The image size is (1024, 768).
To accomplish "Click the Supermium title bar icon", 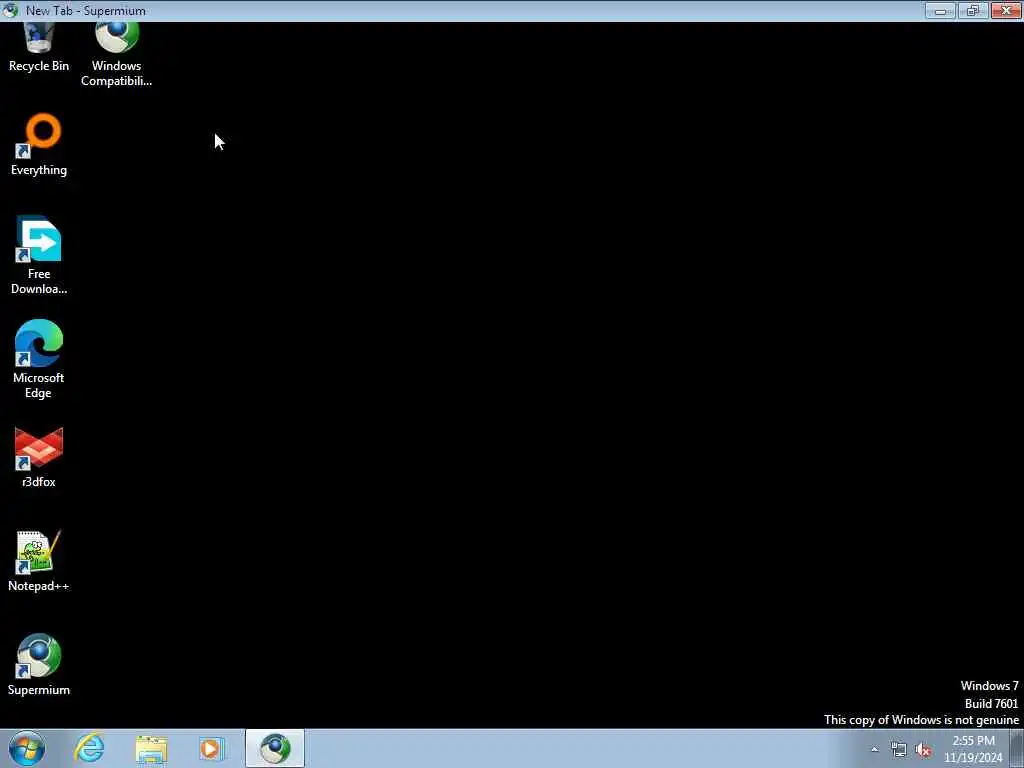I will 10,10.
